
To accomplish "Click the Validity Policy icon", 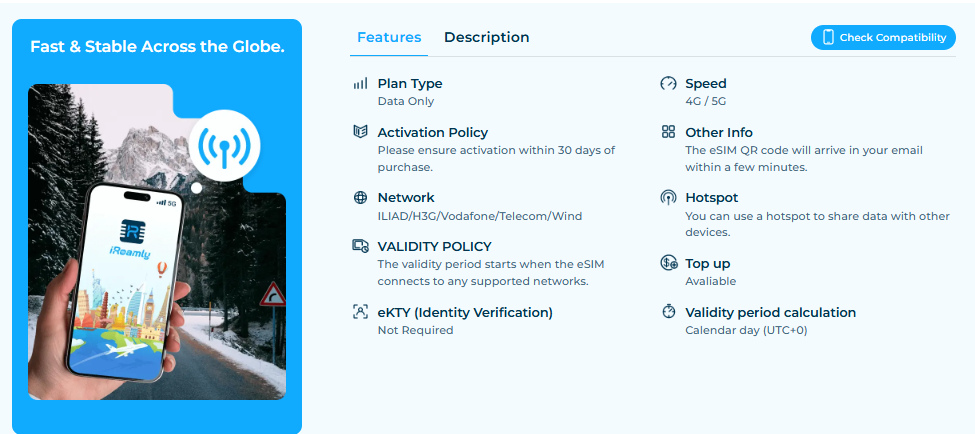I will [x=360, y=246].
